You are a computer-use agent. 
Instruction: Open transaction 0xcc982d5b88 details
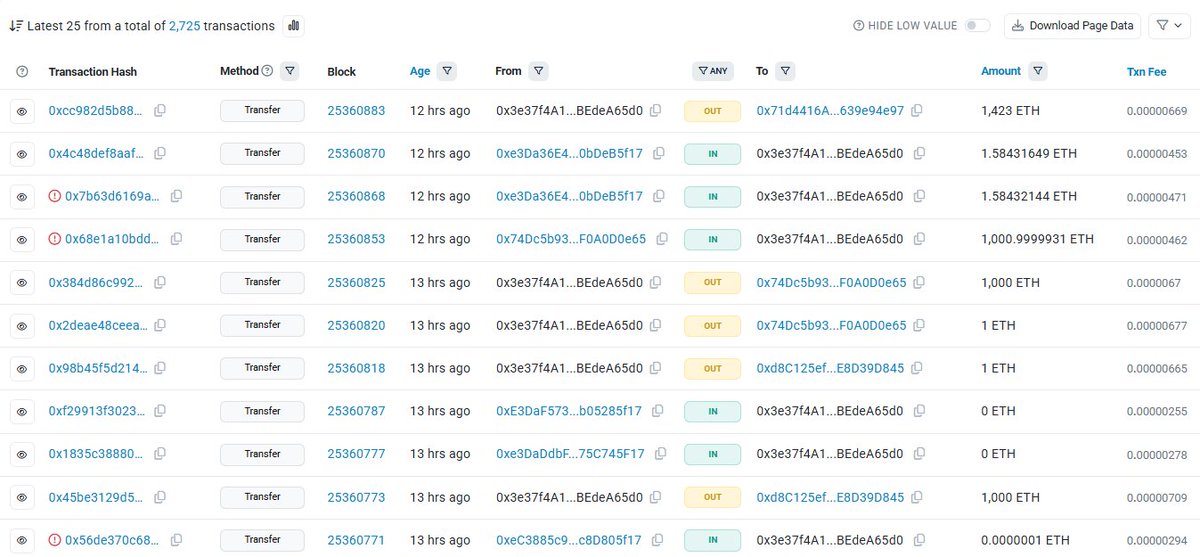[x=96, y=110]
